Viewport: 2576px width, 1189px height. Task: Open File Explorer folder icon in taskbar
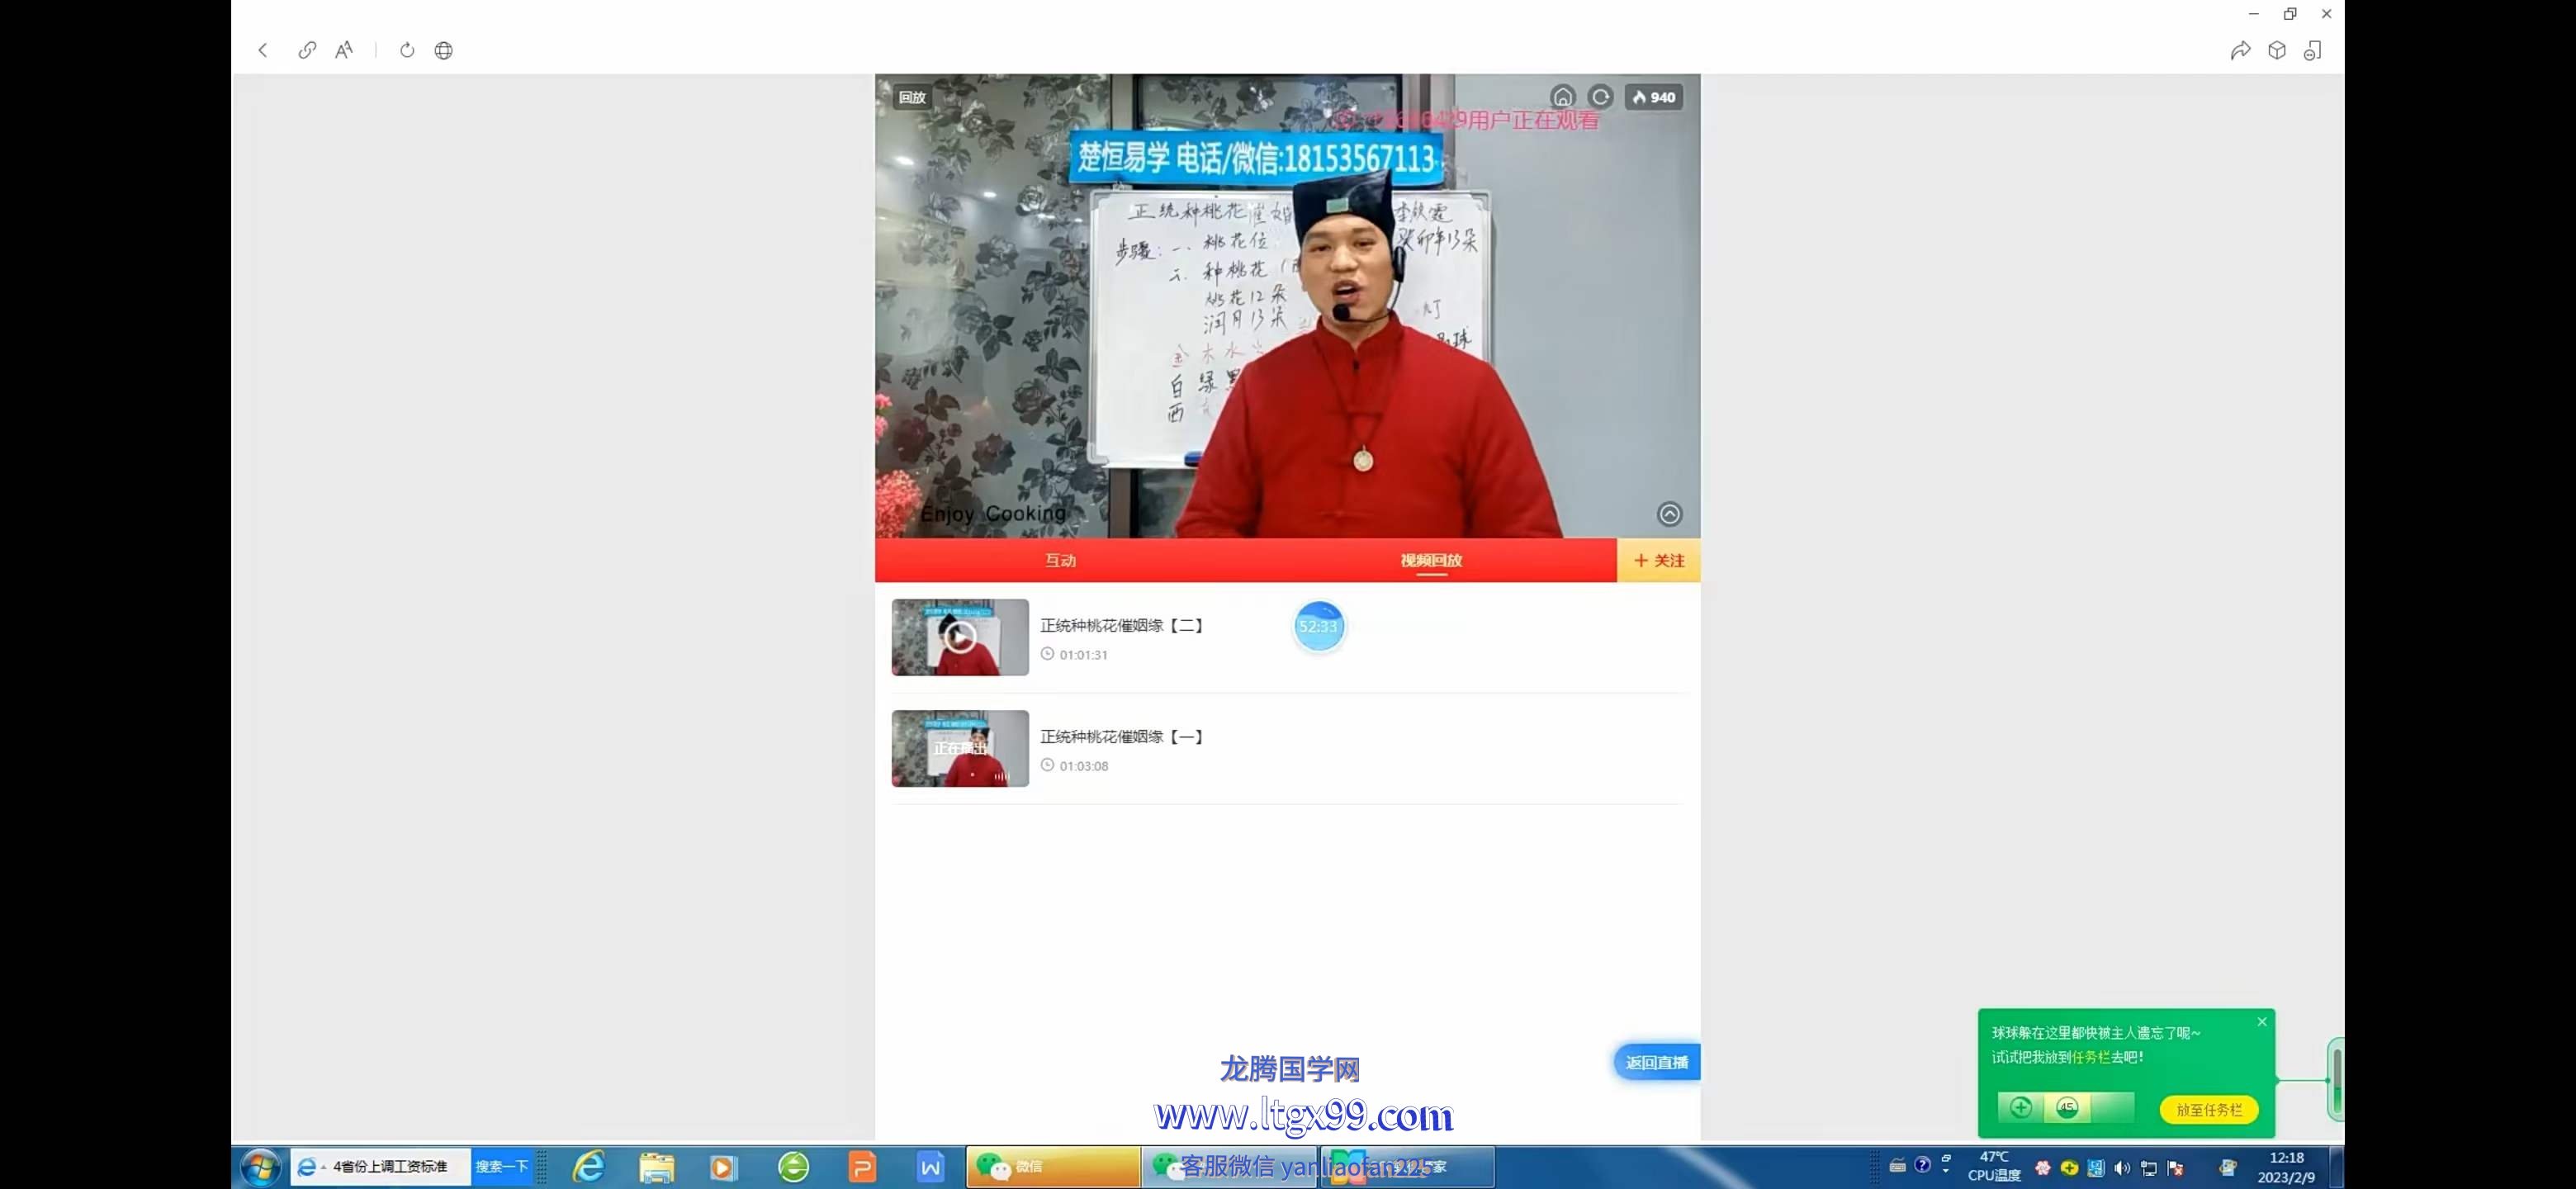tap(656, 1167)
